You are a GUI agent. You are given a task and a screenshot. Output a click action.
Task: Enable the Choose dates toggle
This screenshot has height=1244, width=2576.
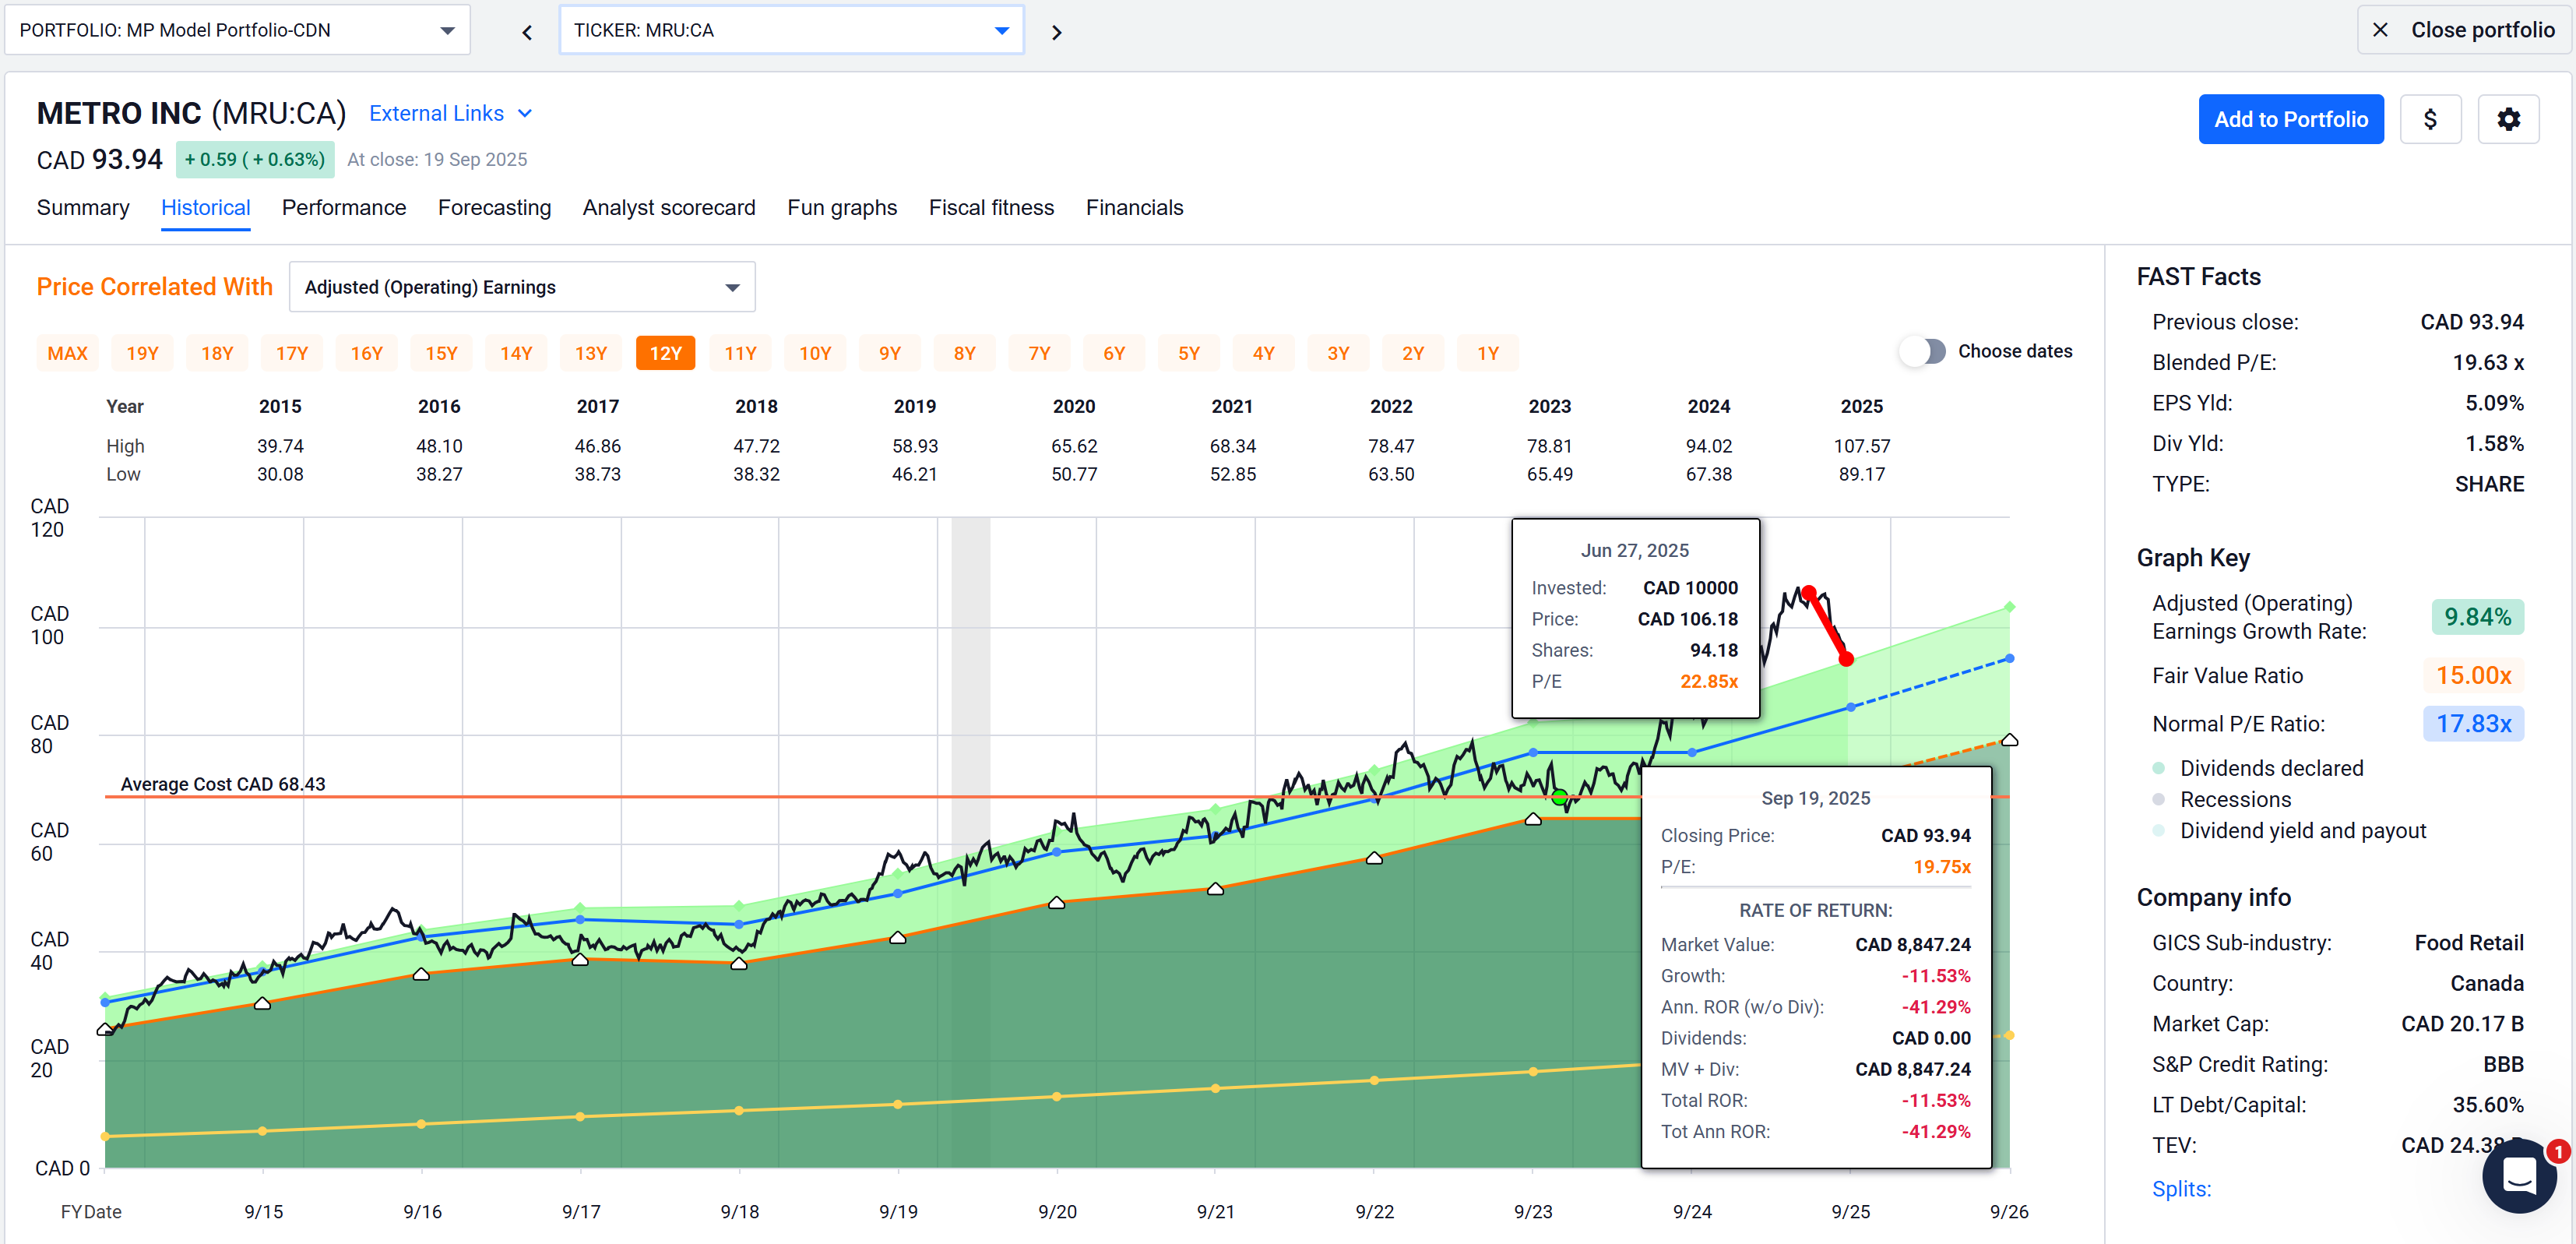tap(1923, 351)
